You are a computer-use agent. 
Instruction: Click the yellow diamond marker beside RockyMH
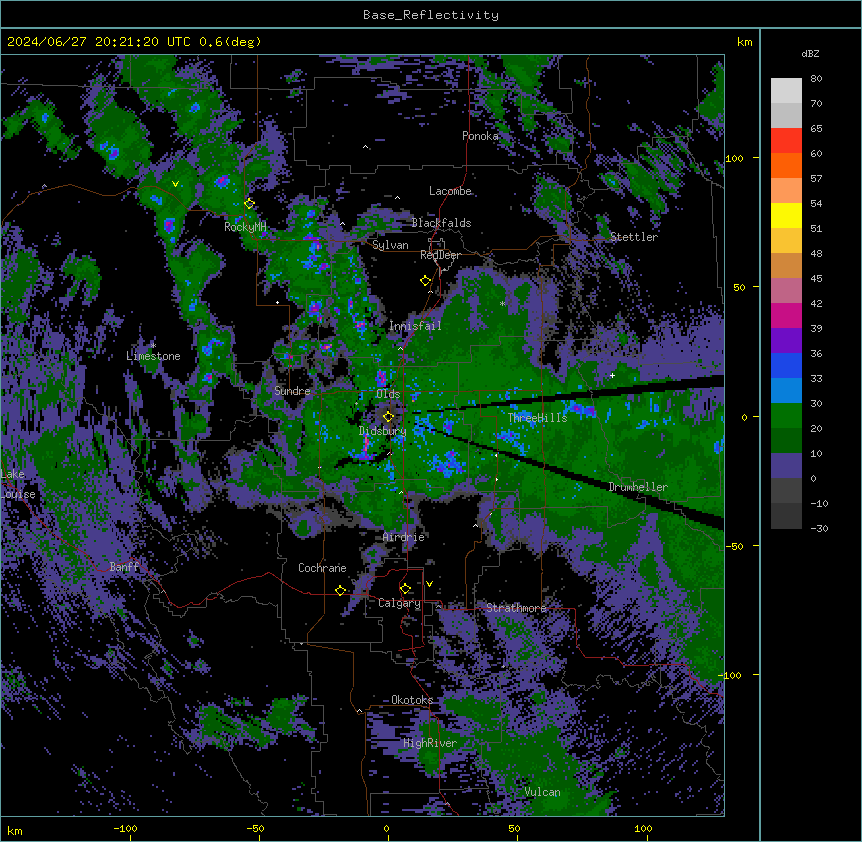tap(250, 203)
